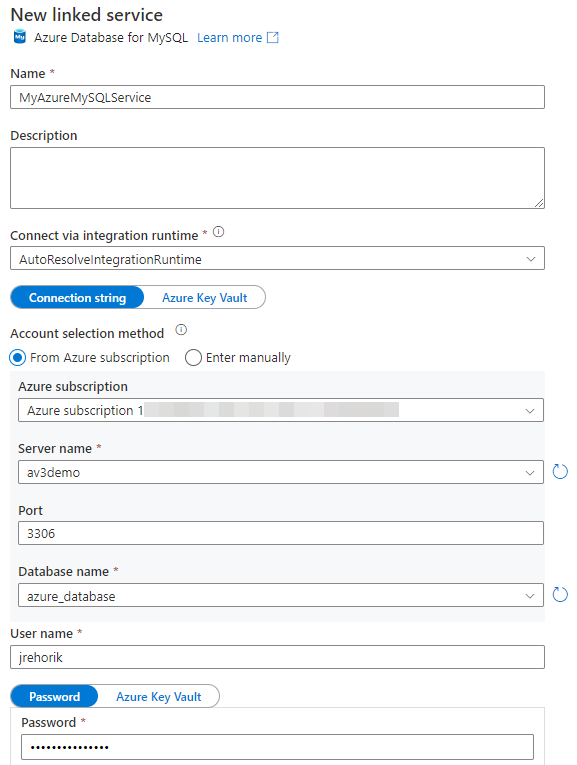Screen dimensions: 577x765
Task: Choose the Enter manually radio option
Action: pos(193,358)
